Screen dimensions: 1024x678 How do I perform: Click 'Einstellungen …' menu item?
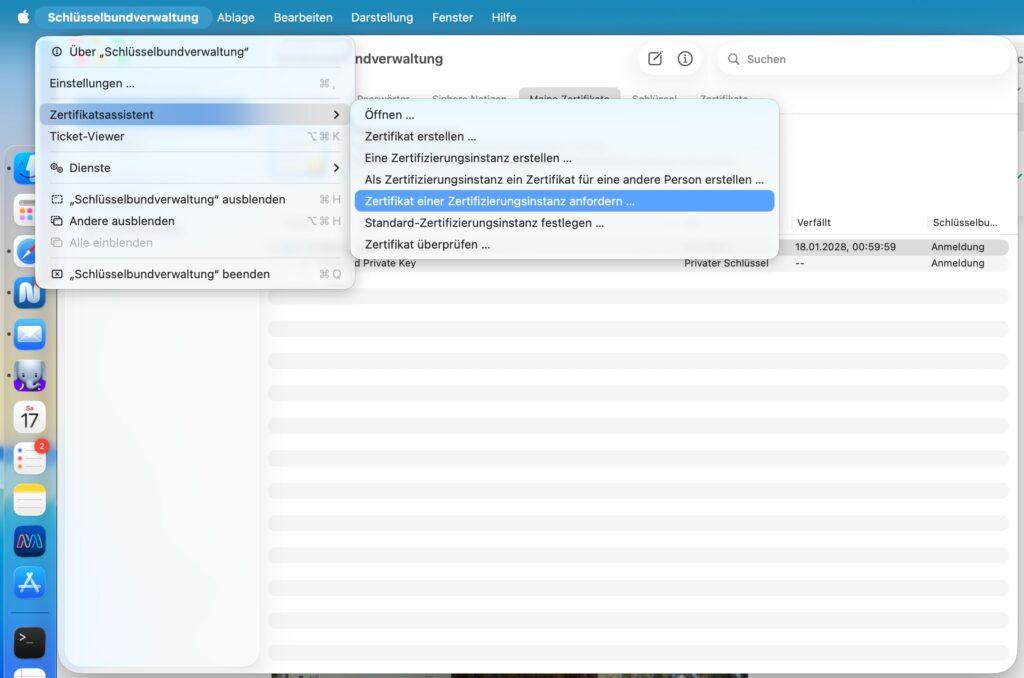pyautogui.click(x=92, y=84)
